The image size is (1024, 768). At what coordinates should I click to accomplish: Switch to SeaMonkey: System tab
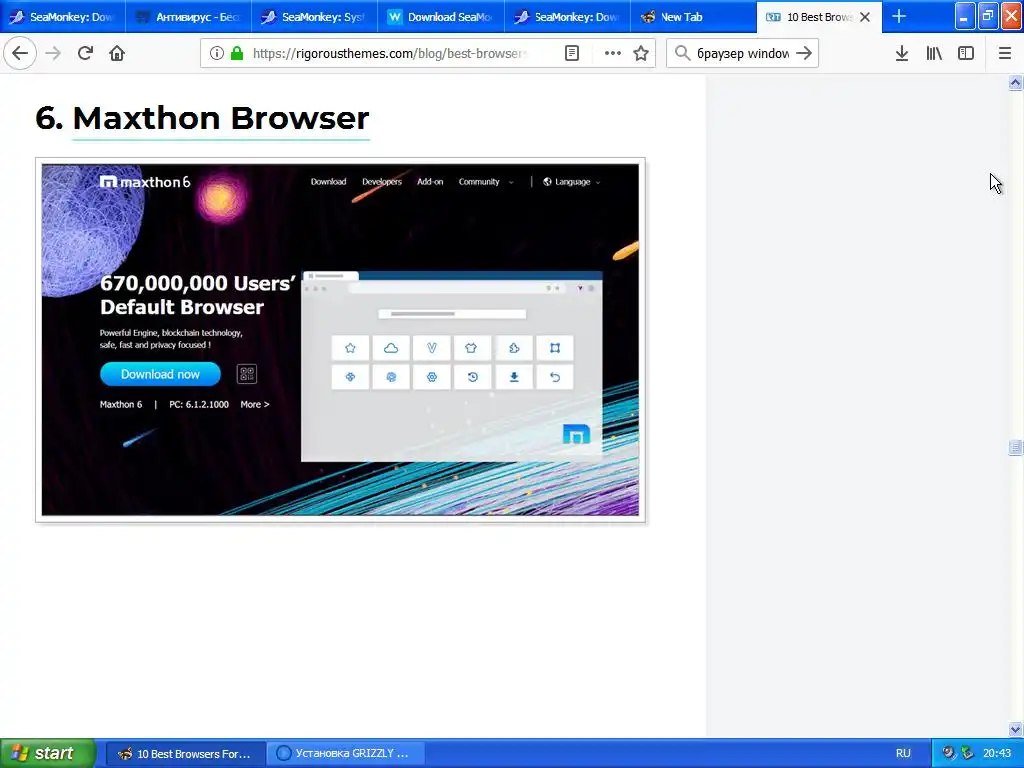click(x=315, y=17)
